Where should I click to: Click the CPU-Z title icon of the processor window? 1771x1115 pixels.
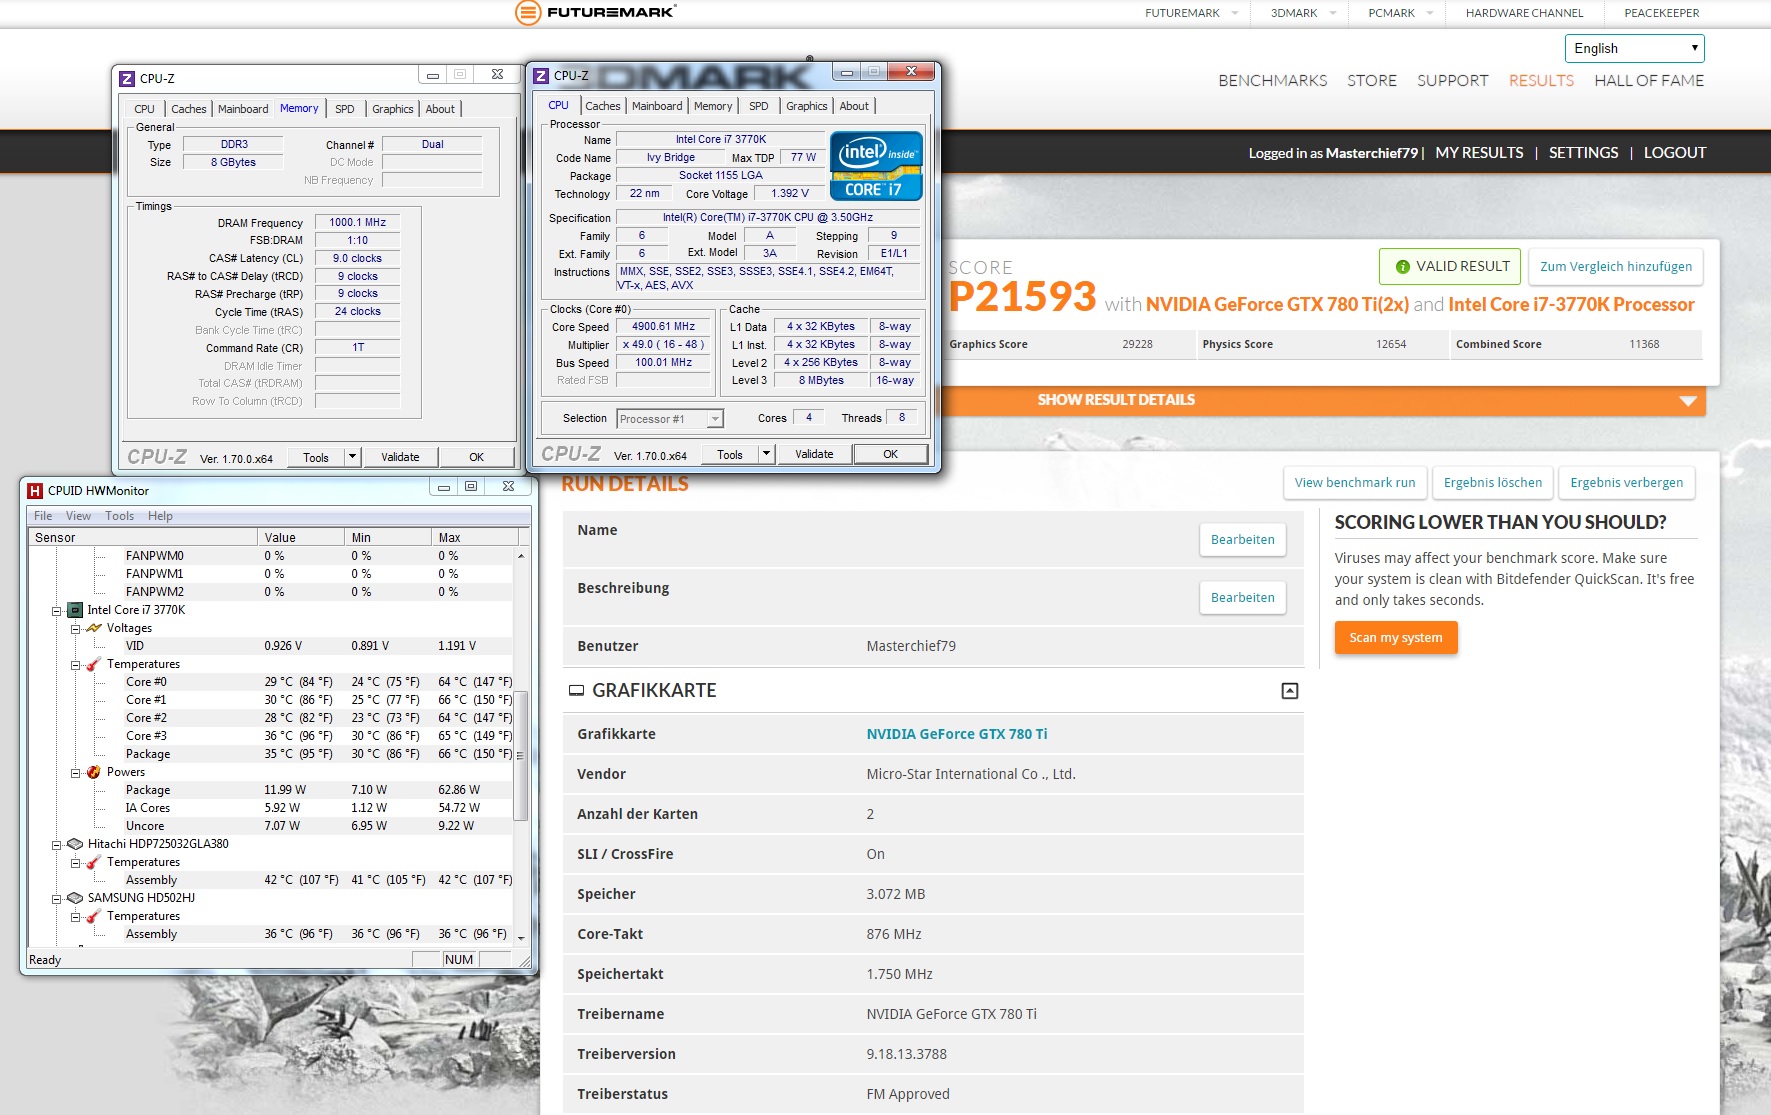click(541, 76)
